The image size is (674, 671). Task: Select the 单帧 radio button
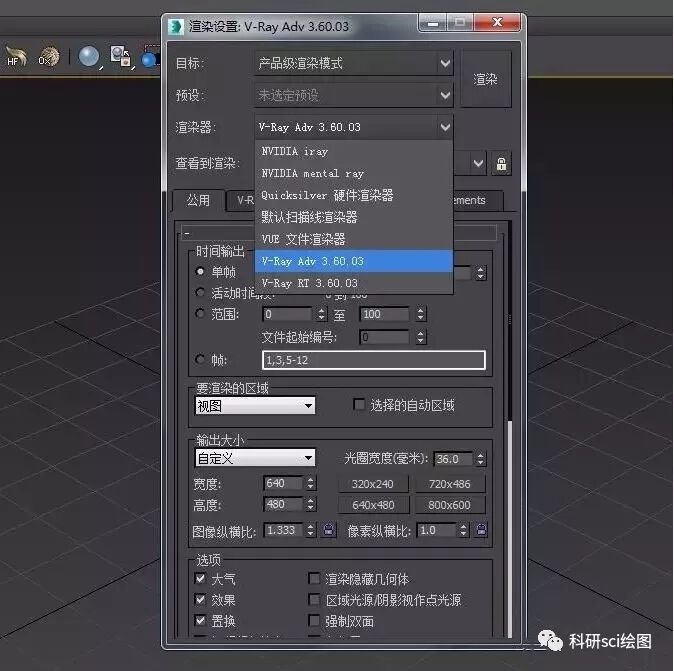[x=200, y=271]
